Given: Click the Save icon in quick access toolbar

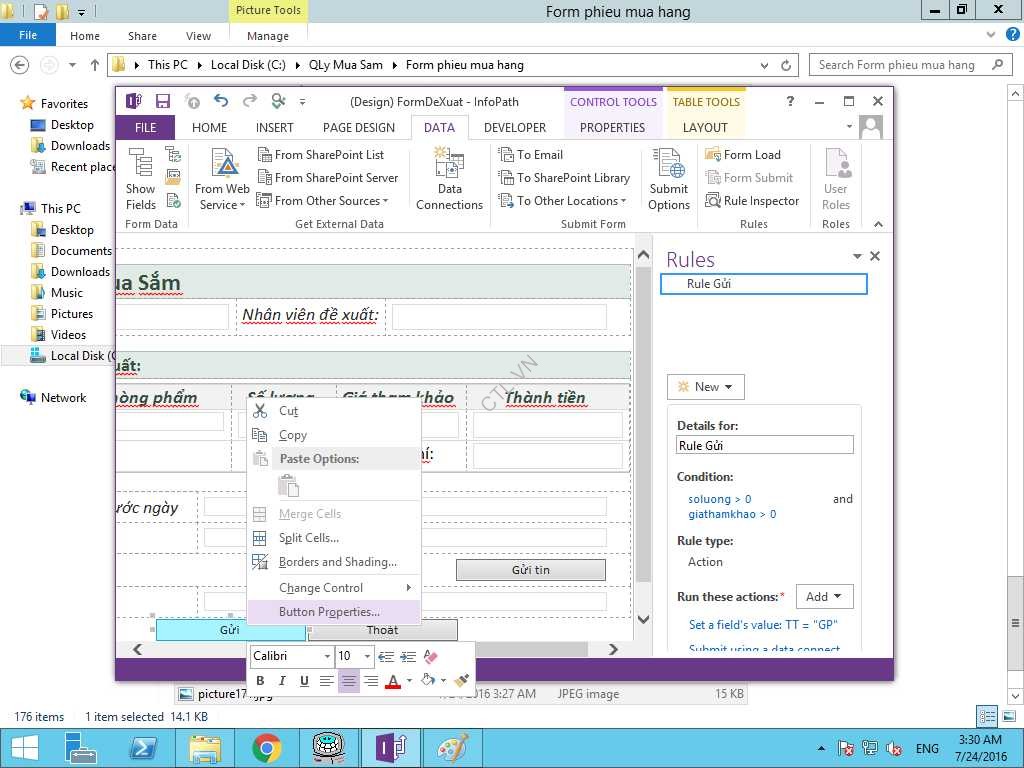Looking at the screenshot, I should pyautogui.click(x=162, y=101).
